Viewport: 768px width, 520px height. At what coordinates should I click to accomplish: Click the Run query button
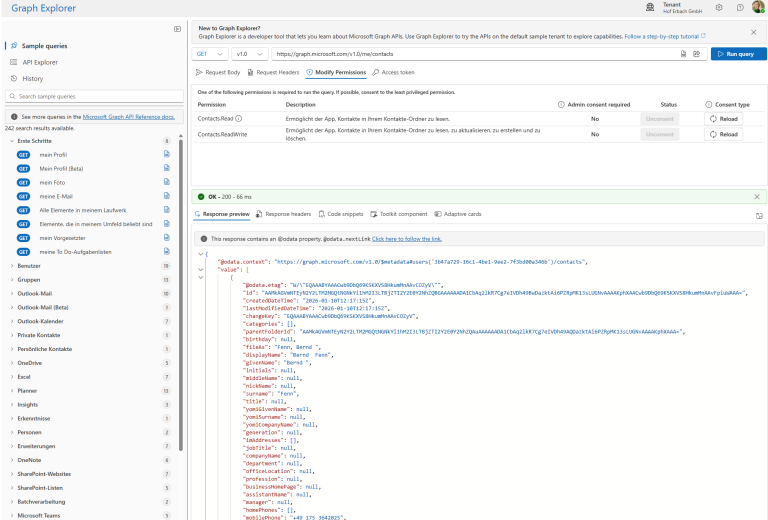coord(739,54)
